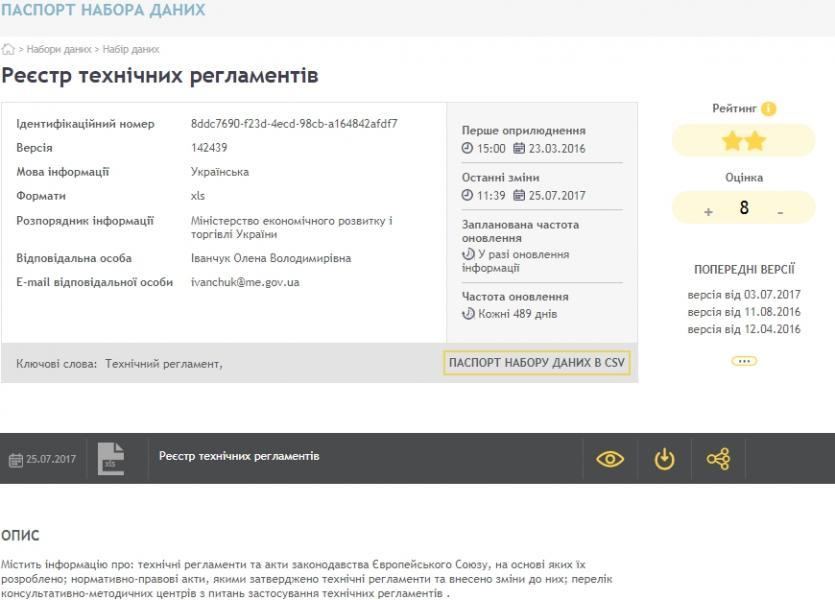Open ПАСПОРТ НАБОРУ ДАНИХ В CSV
This screenshot has height=600, width=835.
point(537,363)
